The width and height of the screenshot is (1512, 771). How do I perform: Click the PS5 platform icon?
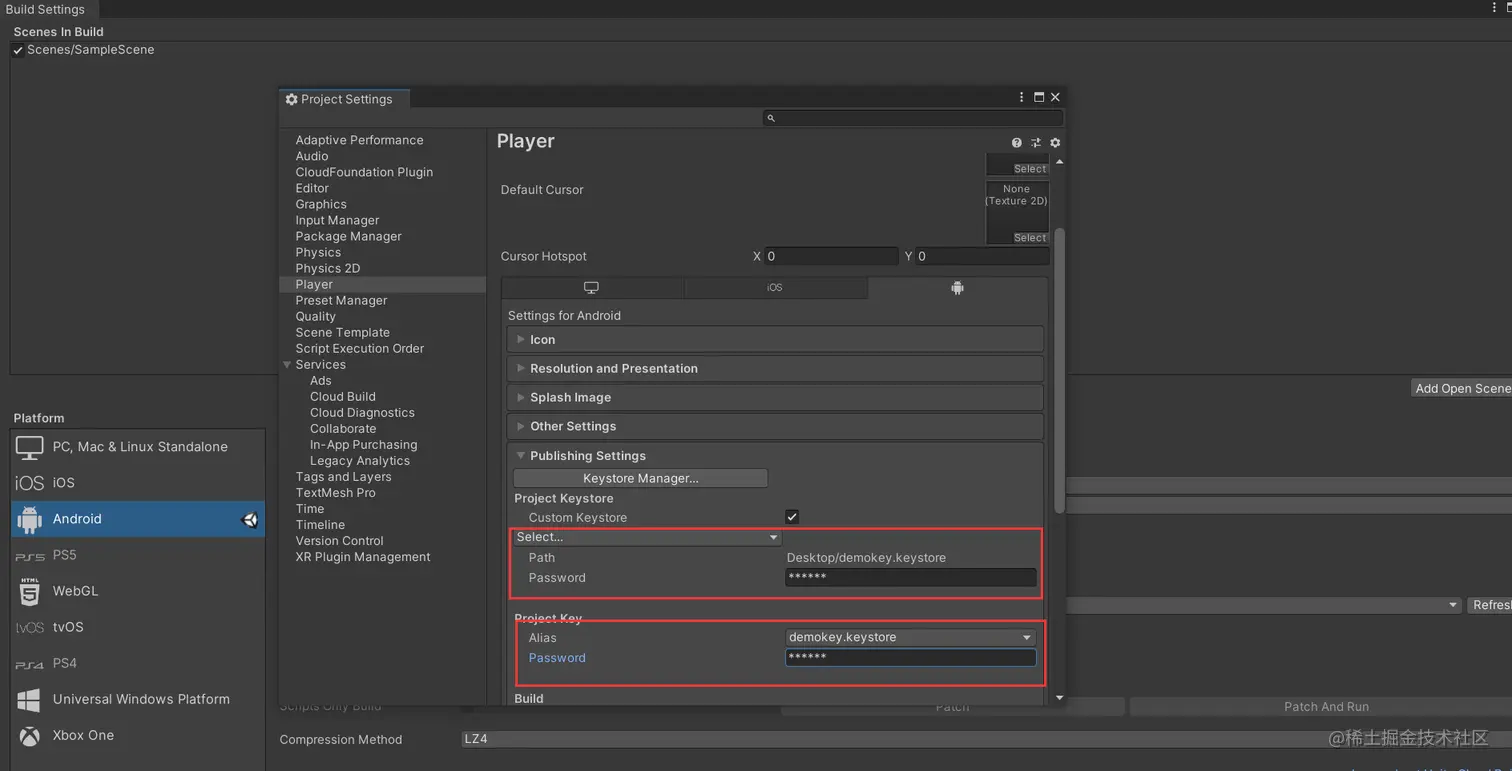pyautogui.click(x=30, y=556)
